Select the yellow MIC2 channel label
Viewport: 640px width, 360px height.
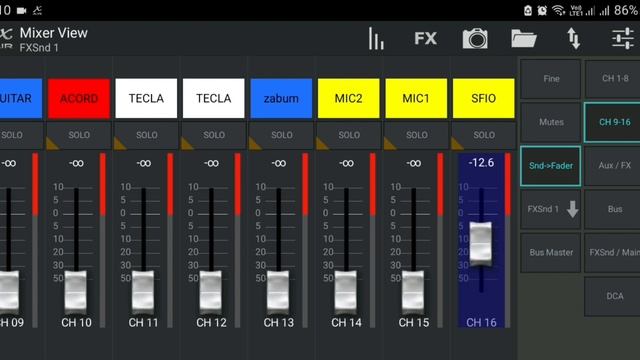pyautogui.click(x=349, y=98)
